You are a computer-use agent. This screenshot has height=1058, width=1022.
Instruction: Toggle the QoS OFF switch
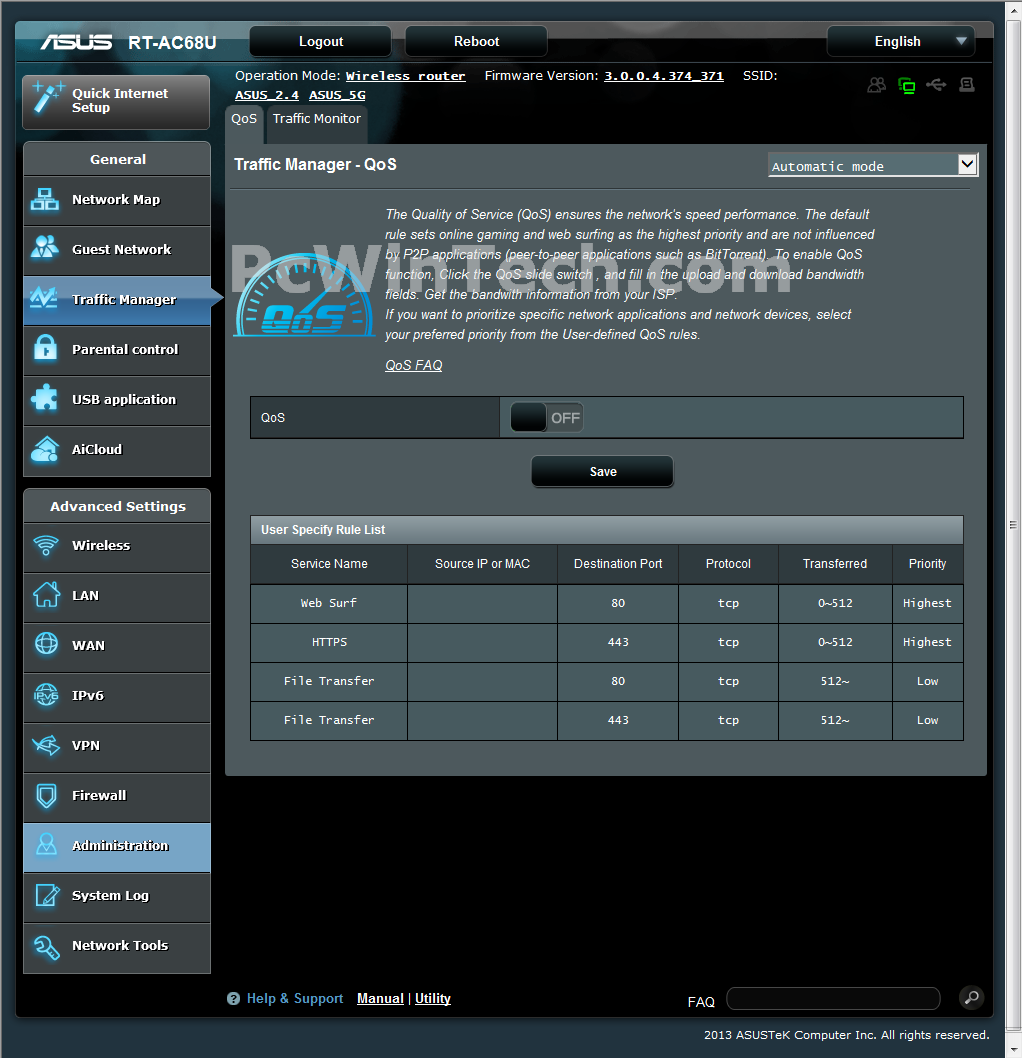[546, 418]
